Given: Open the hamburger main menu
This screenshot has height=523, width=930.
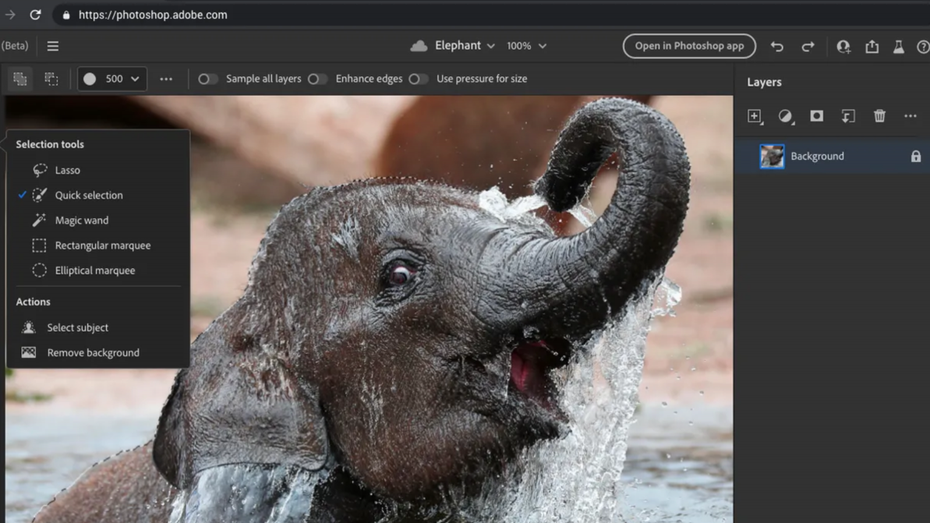Looking at the screenshot, I should [x=53, y=46].
